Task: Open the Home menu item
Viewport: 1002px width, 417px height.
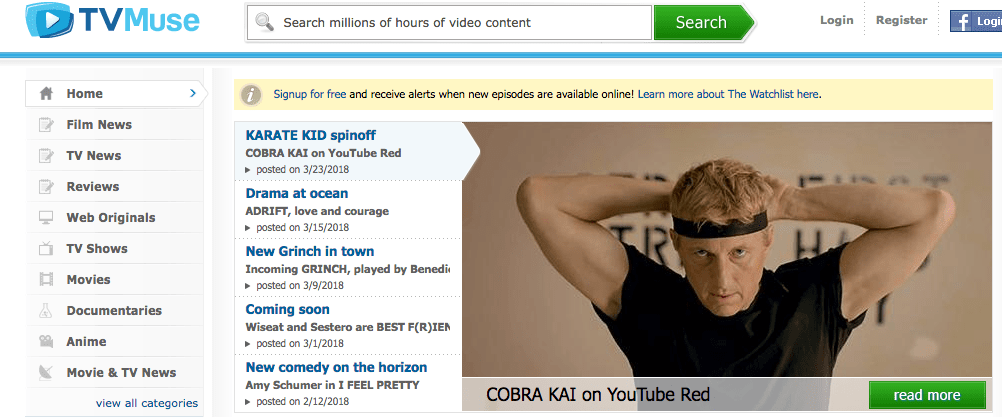Action: pyautogui.click(x=115, y=94)
